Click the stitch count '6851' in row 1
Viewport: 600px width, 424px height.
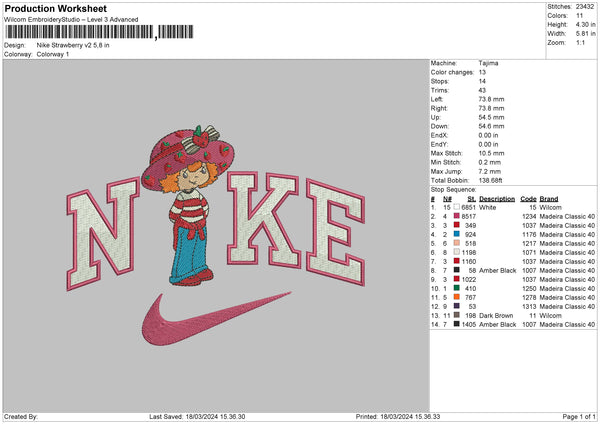point(469,207)
